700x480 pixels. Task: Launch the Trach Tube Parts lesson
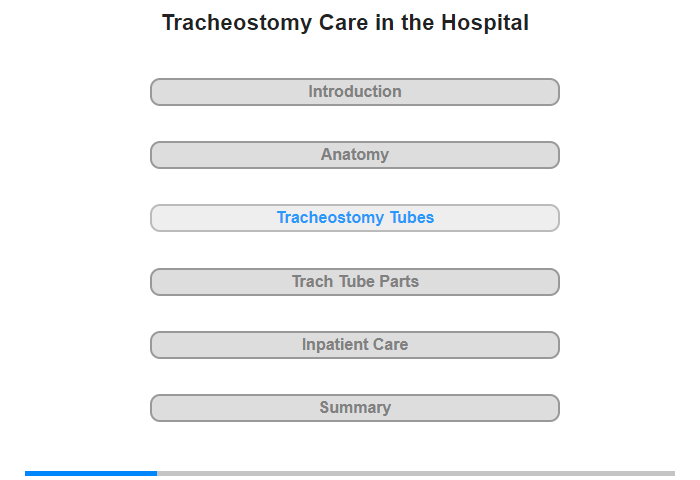tap(355, 282)
